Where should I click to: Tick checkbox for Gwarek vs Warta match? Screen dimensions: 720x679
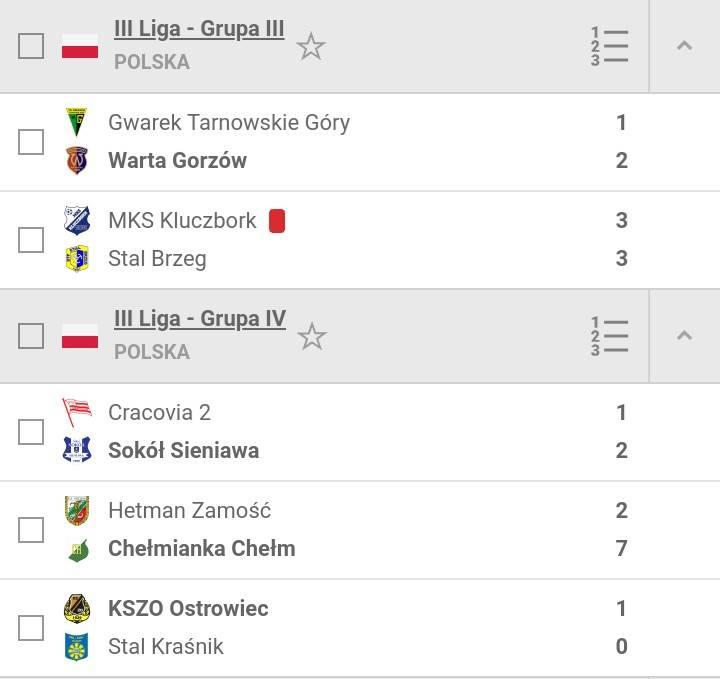click(x=31, y=142)
